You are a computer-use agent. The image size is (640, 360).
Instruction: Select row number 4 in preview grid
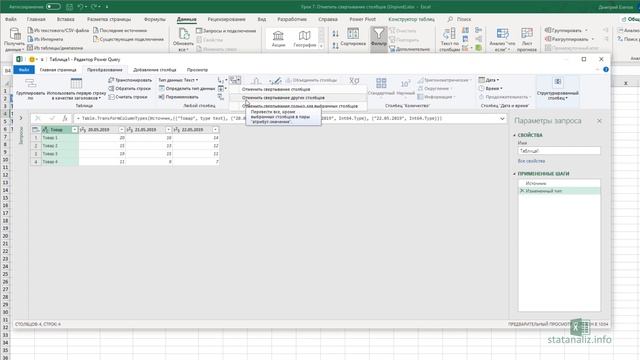tap(36, 162)
